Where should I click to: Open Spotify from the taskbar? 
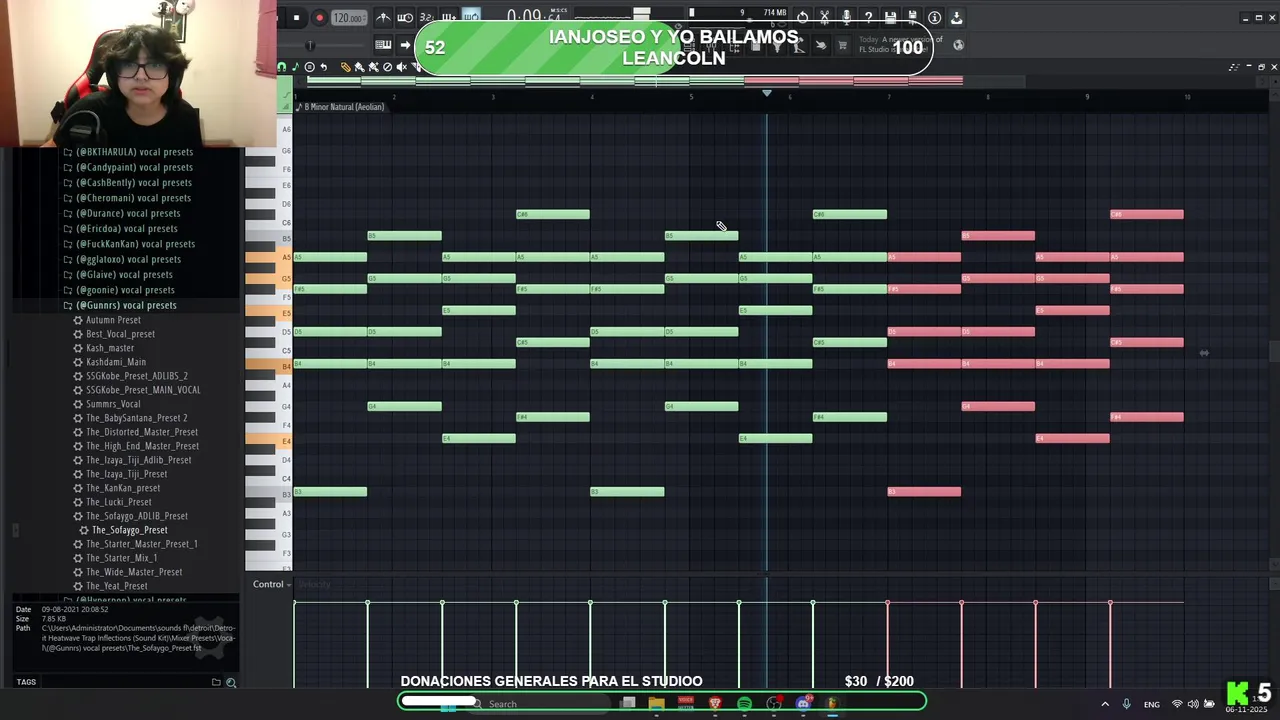(x=744, y=704)
